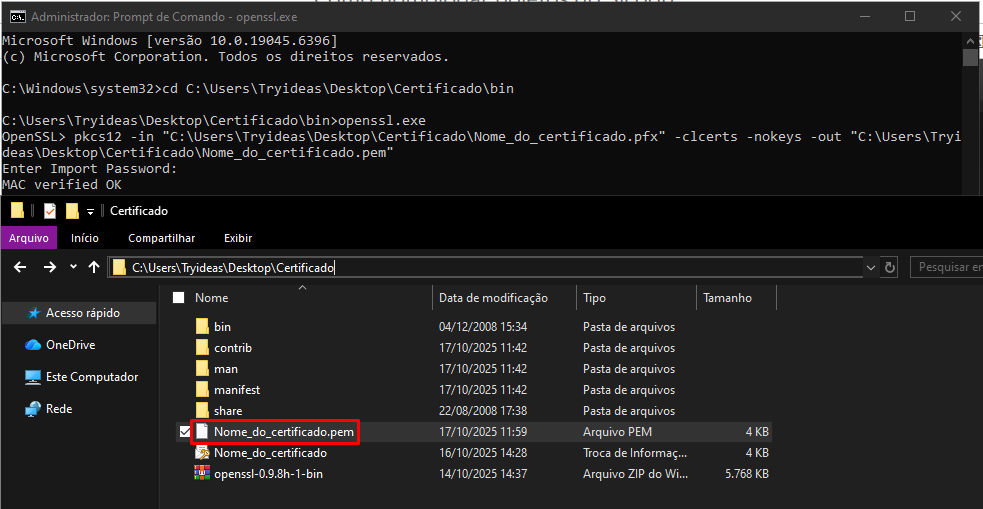Sort files by Data de modificação column
Viewport: 983px width, 509px height.
click(493, 298)
